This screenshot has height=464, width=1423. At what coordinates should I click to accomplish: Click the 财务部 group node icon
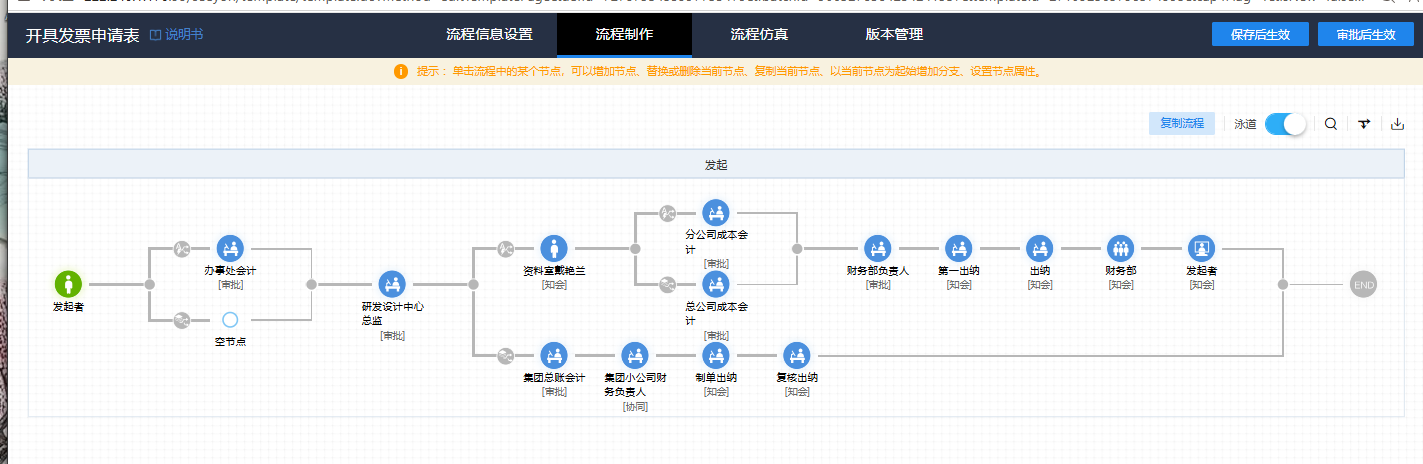pyautogui.click(x=1121, y=248)
